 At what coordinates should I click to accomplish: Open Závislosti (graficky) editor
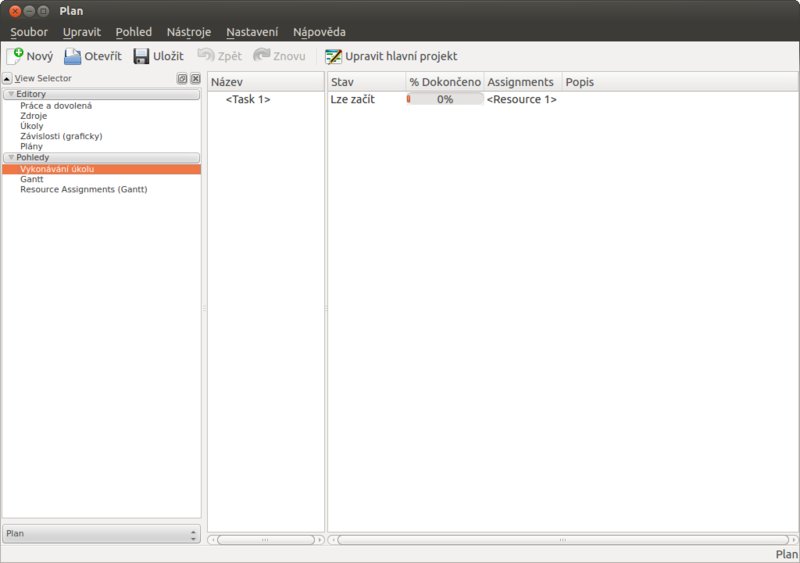[61, 136]
